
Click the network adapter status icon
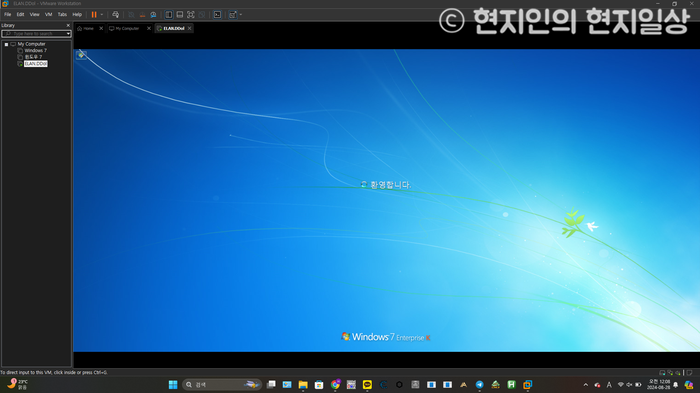(670, 372)
